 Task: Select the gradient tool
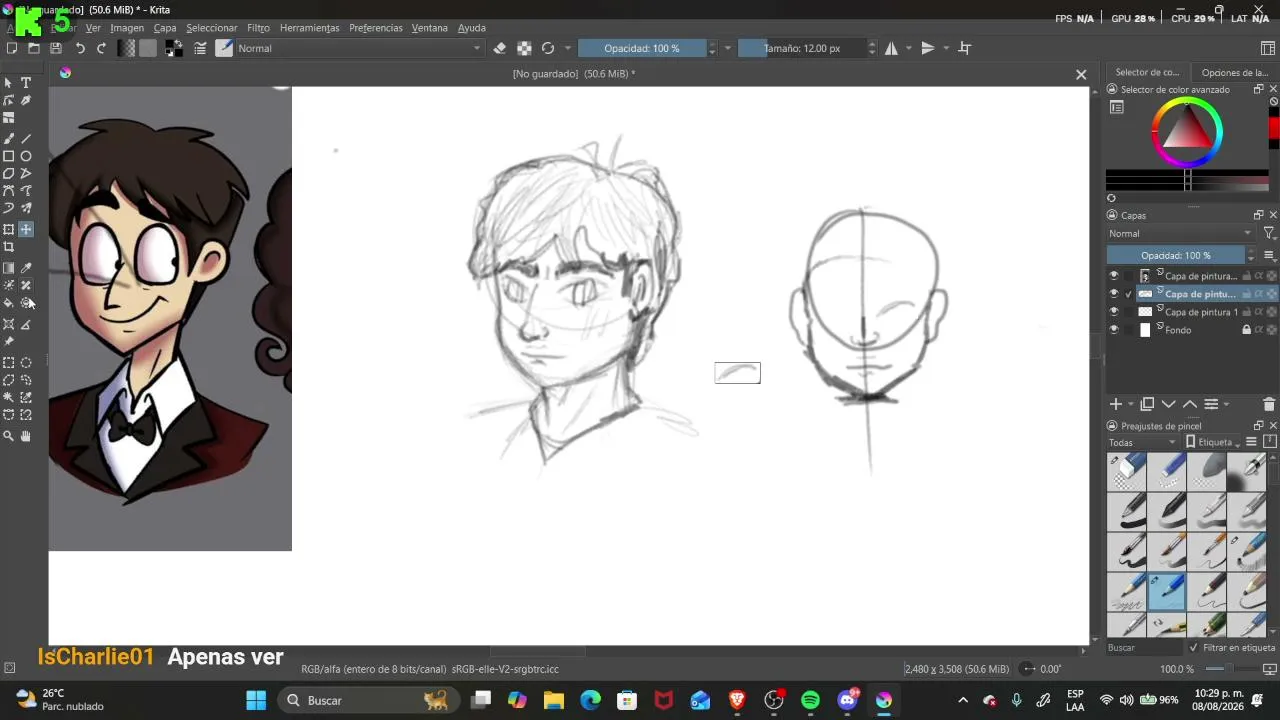9,268
